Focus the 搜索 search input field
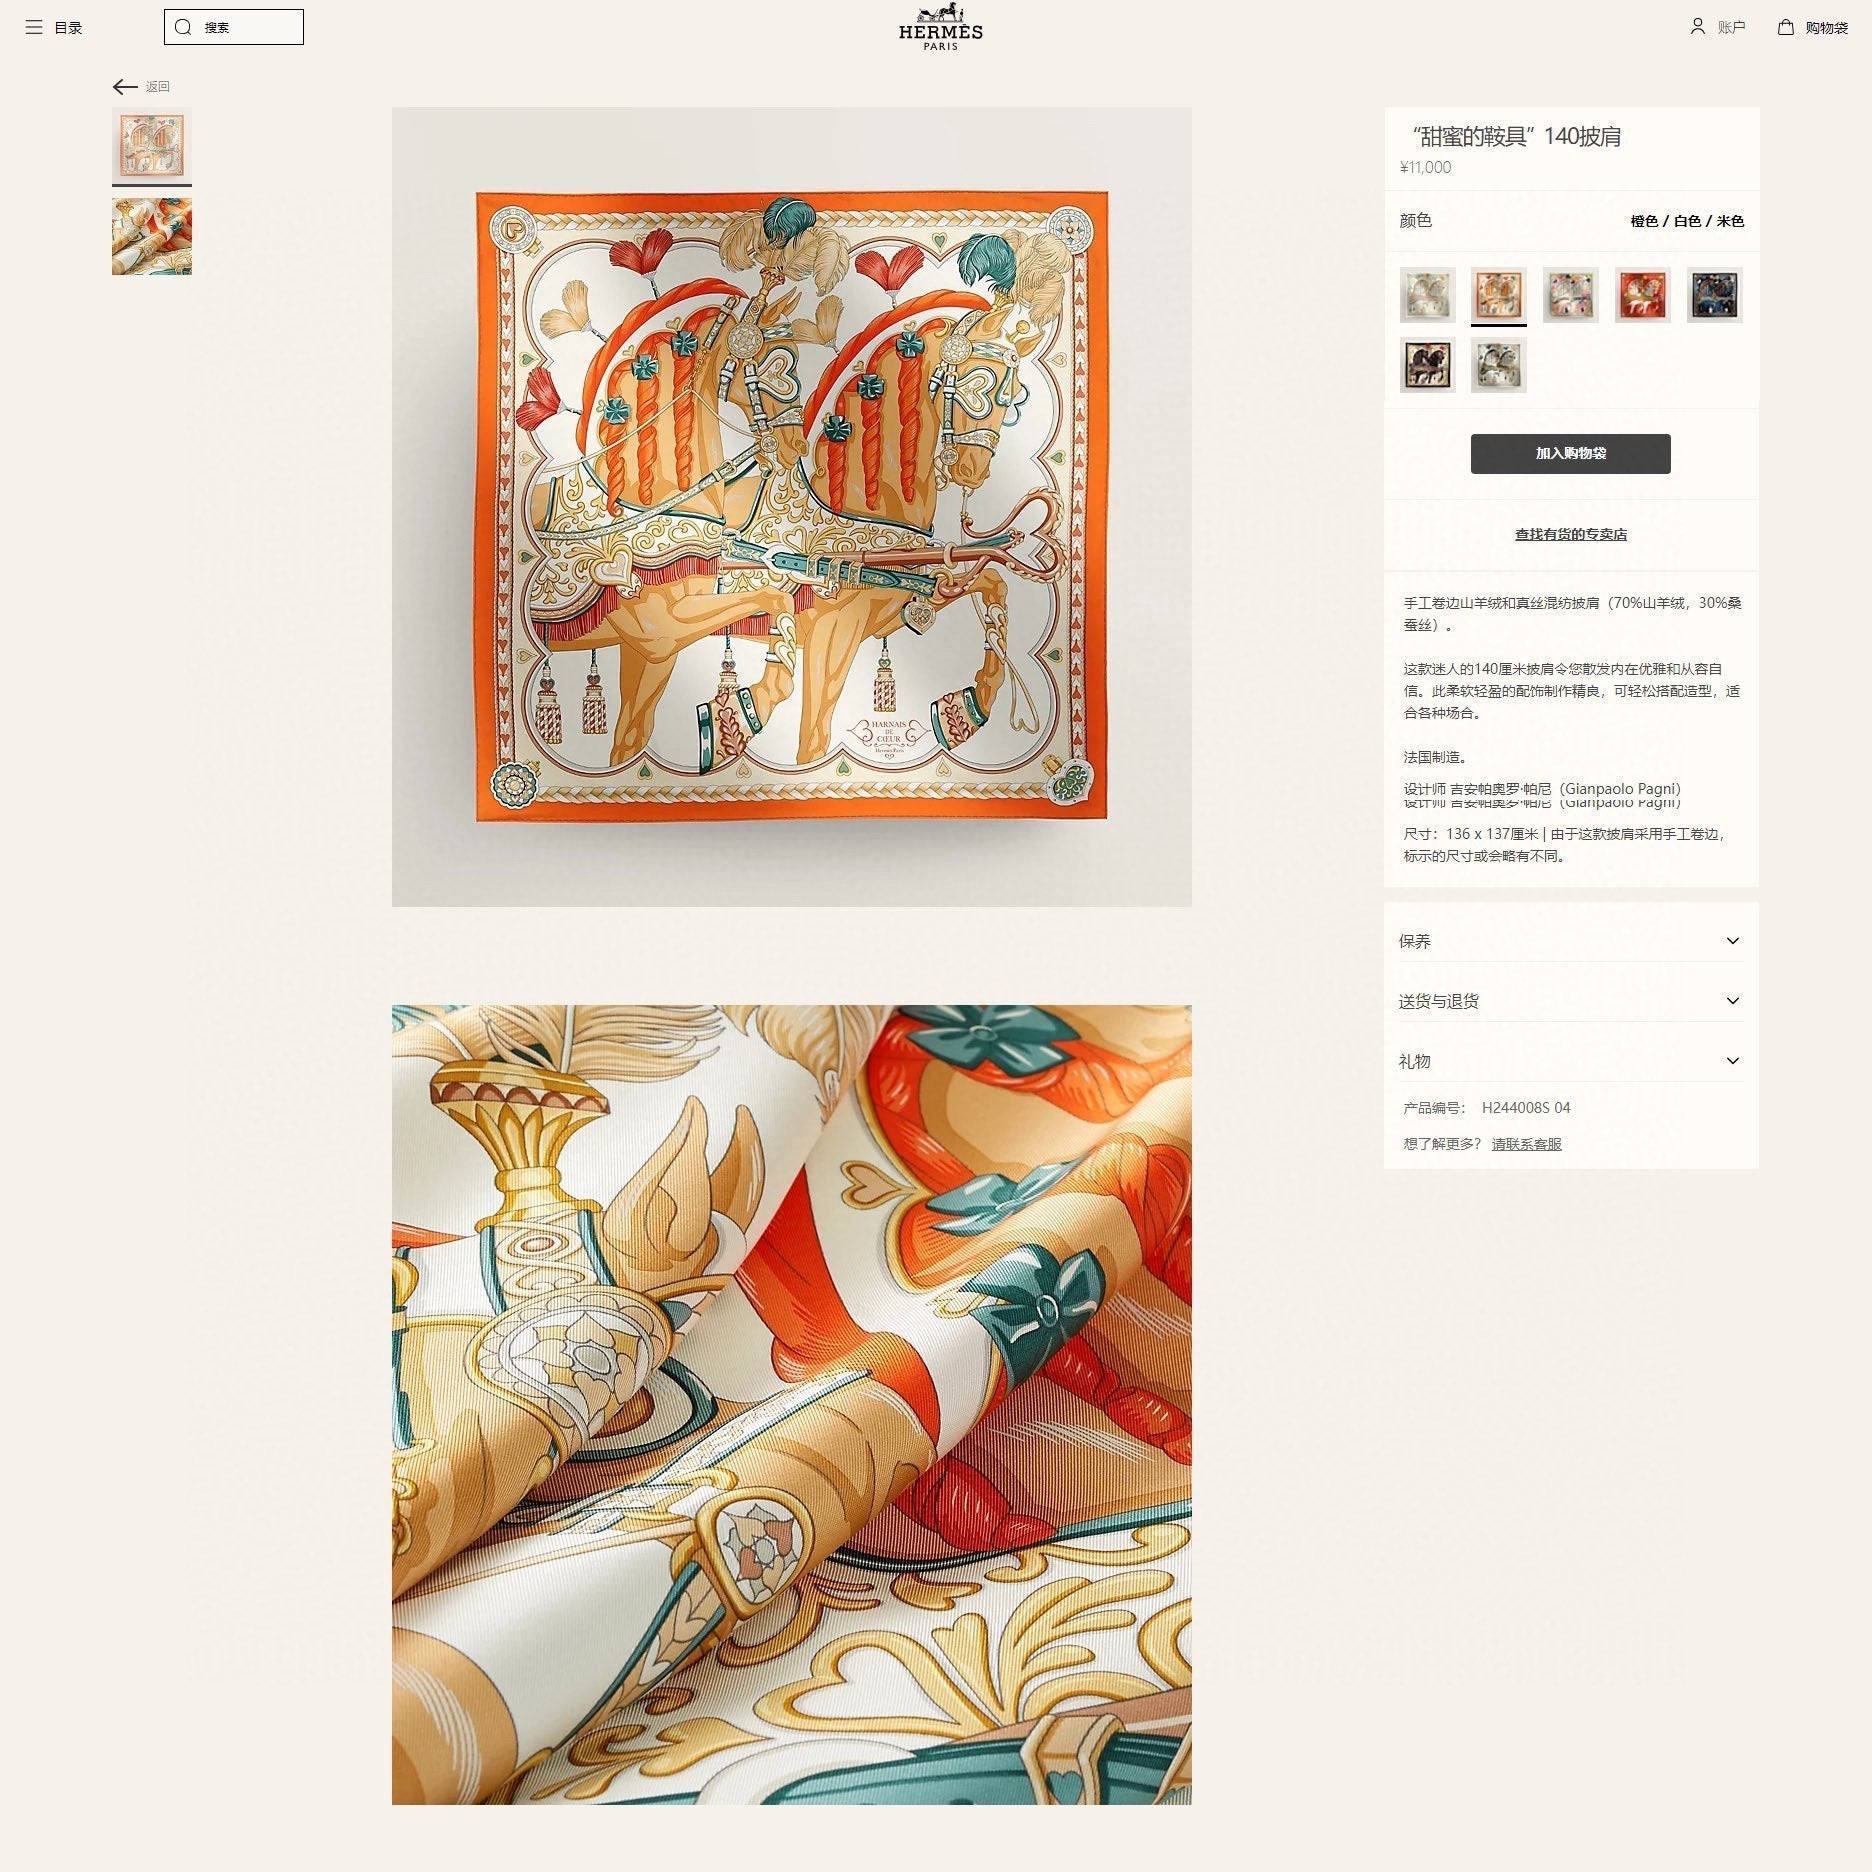This screenshot has width=1872, height=1872. 234,27
